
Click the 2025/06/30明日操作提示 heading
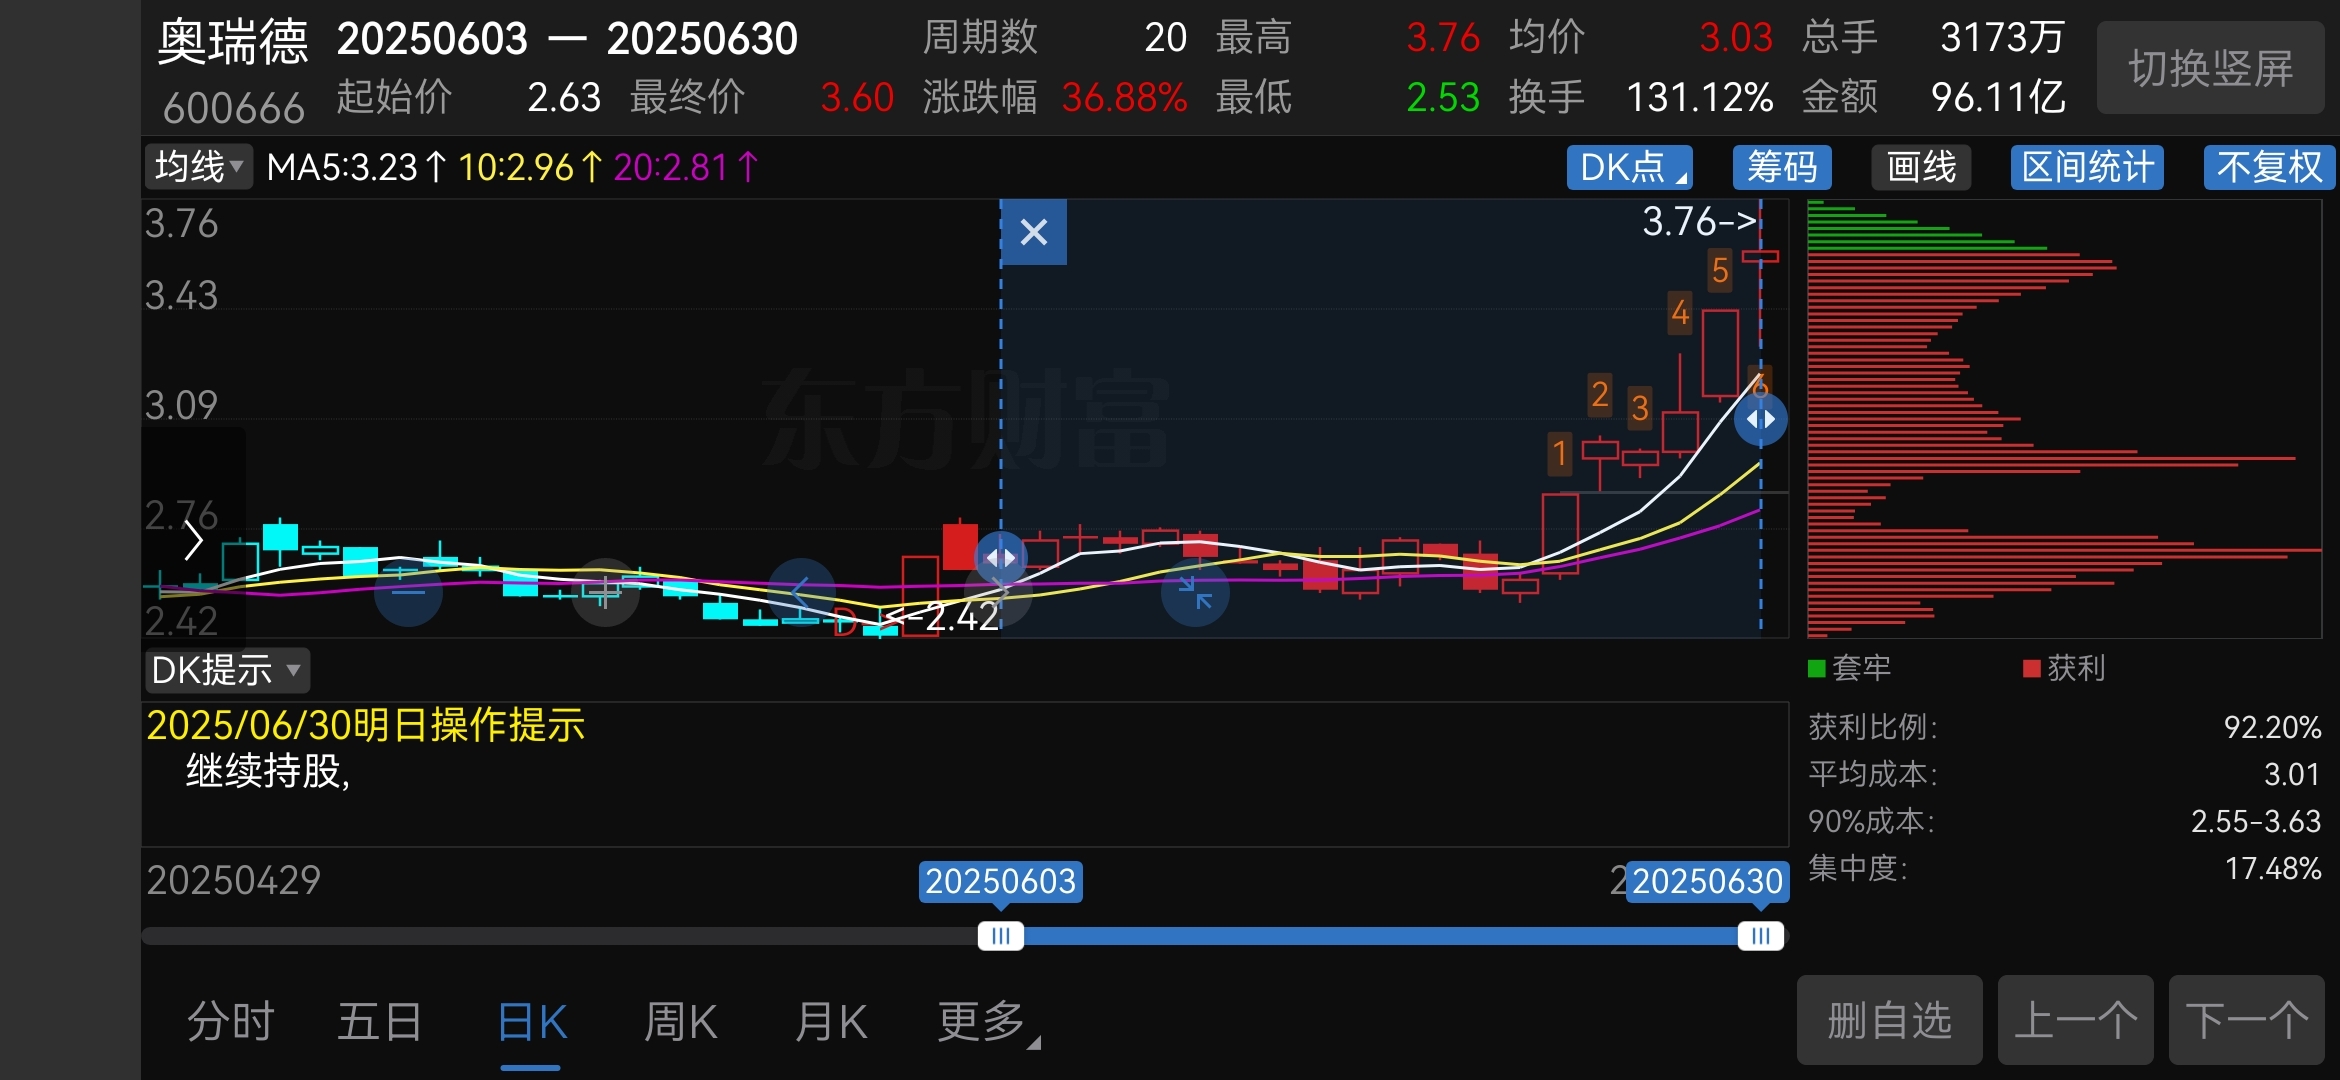(366, 725)
